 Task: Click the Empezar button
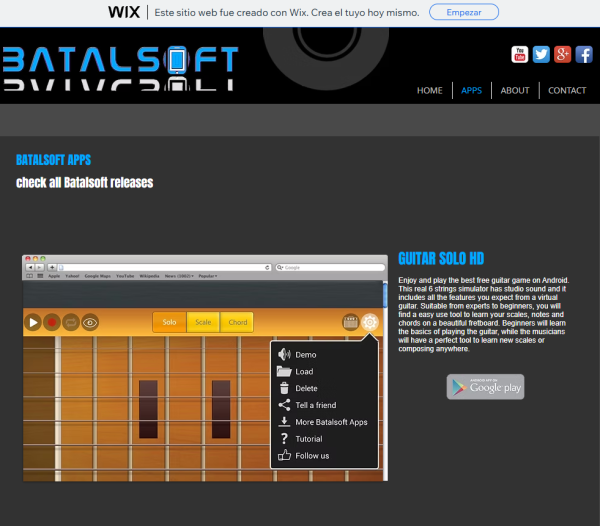[x=464, y=12]
